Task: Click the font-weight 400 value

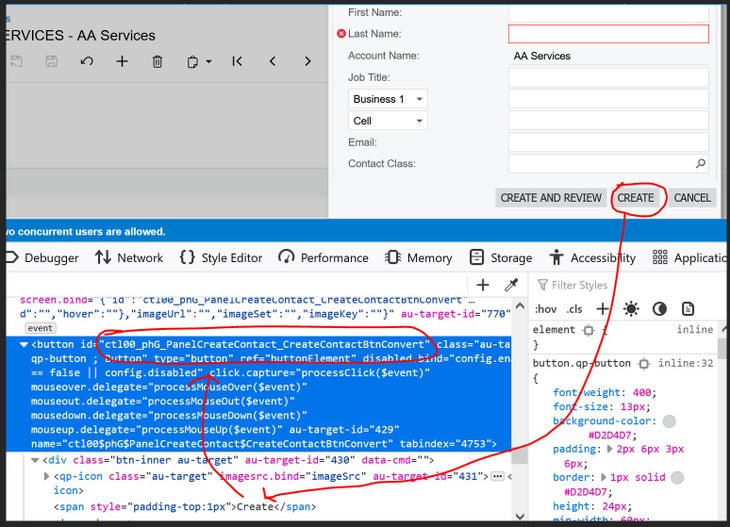Action: tap(642, 392)
